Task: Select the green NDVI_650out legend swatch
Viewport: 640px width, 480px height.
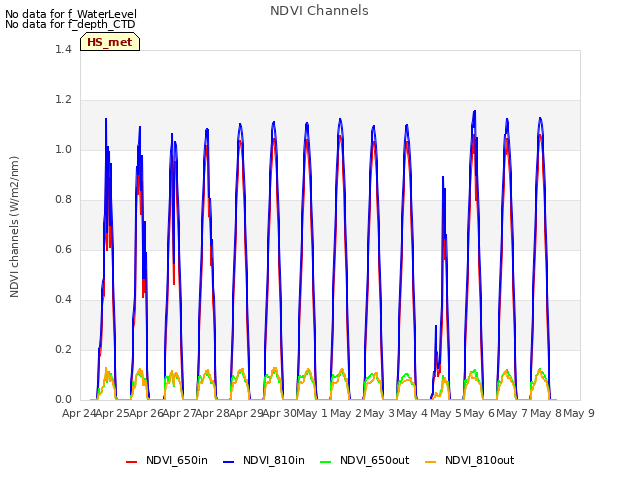Action: pyautogui.click(x=326, y=462)
